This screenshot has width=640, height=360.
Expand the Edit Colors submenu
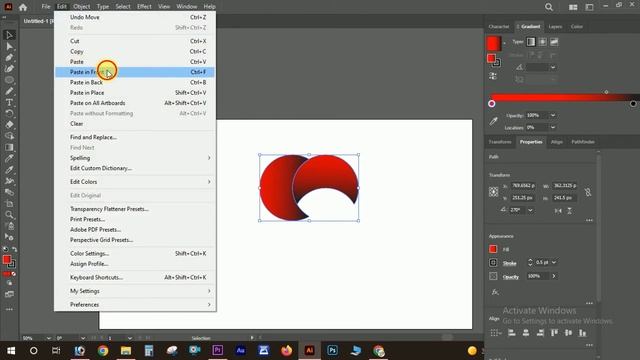tap(209, 182)
